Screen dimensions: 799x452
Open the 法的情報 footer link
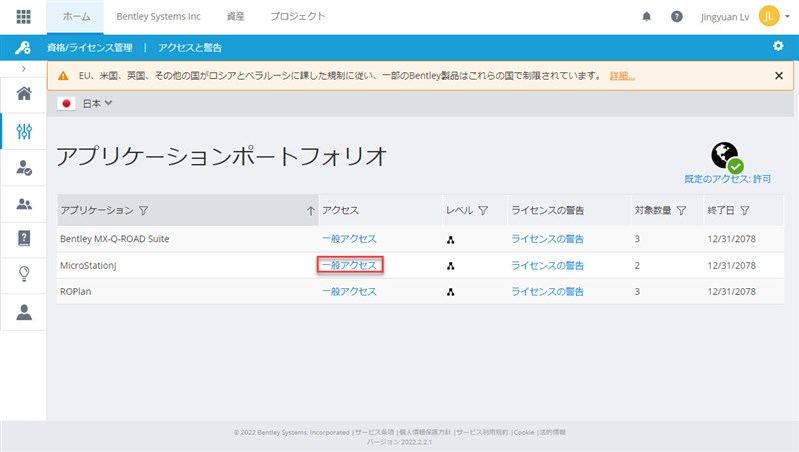pos(552,432)
